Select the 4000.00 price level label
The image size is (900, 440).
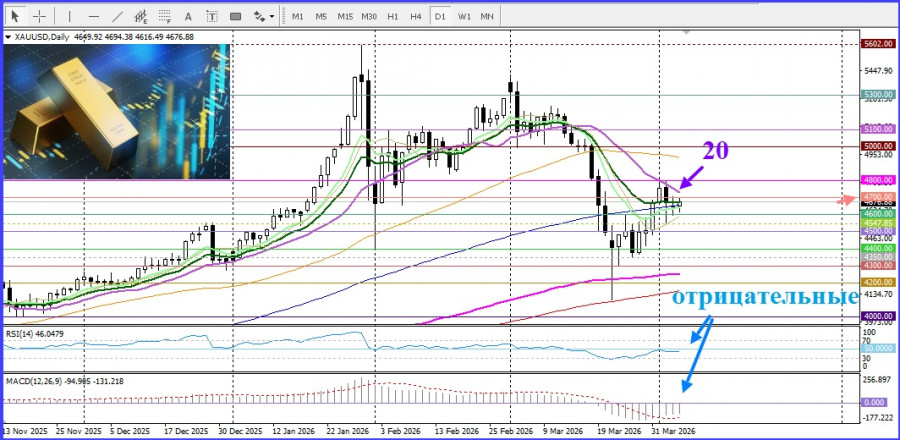[878, 316]
